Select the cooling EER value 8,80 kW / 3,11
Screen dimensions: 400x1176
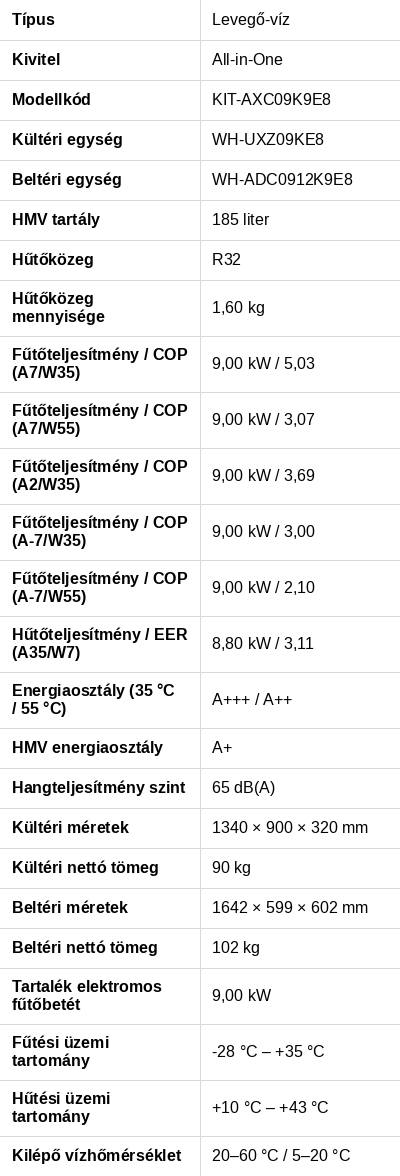coord(263,644)
